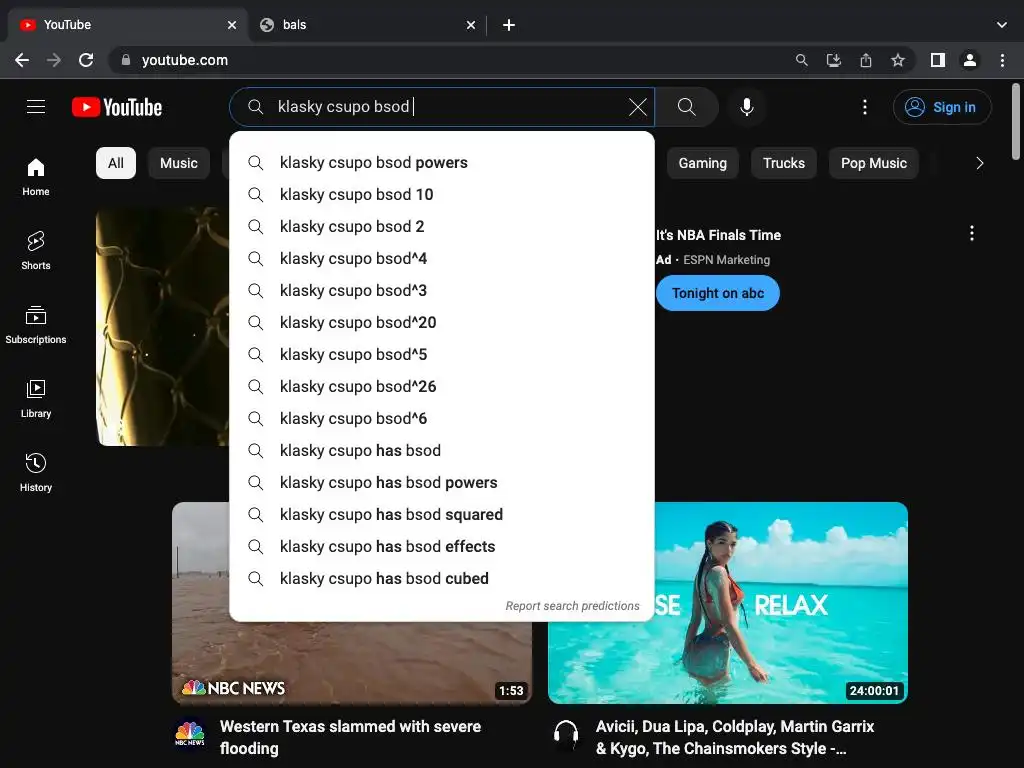Image resolution: width=1024 pixels, height=768 pixels.
Task: Clear the search box with the X icon
Action: tap(637, 107)
